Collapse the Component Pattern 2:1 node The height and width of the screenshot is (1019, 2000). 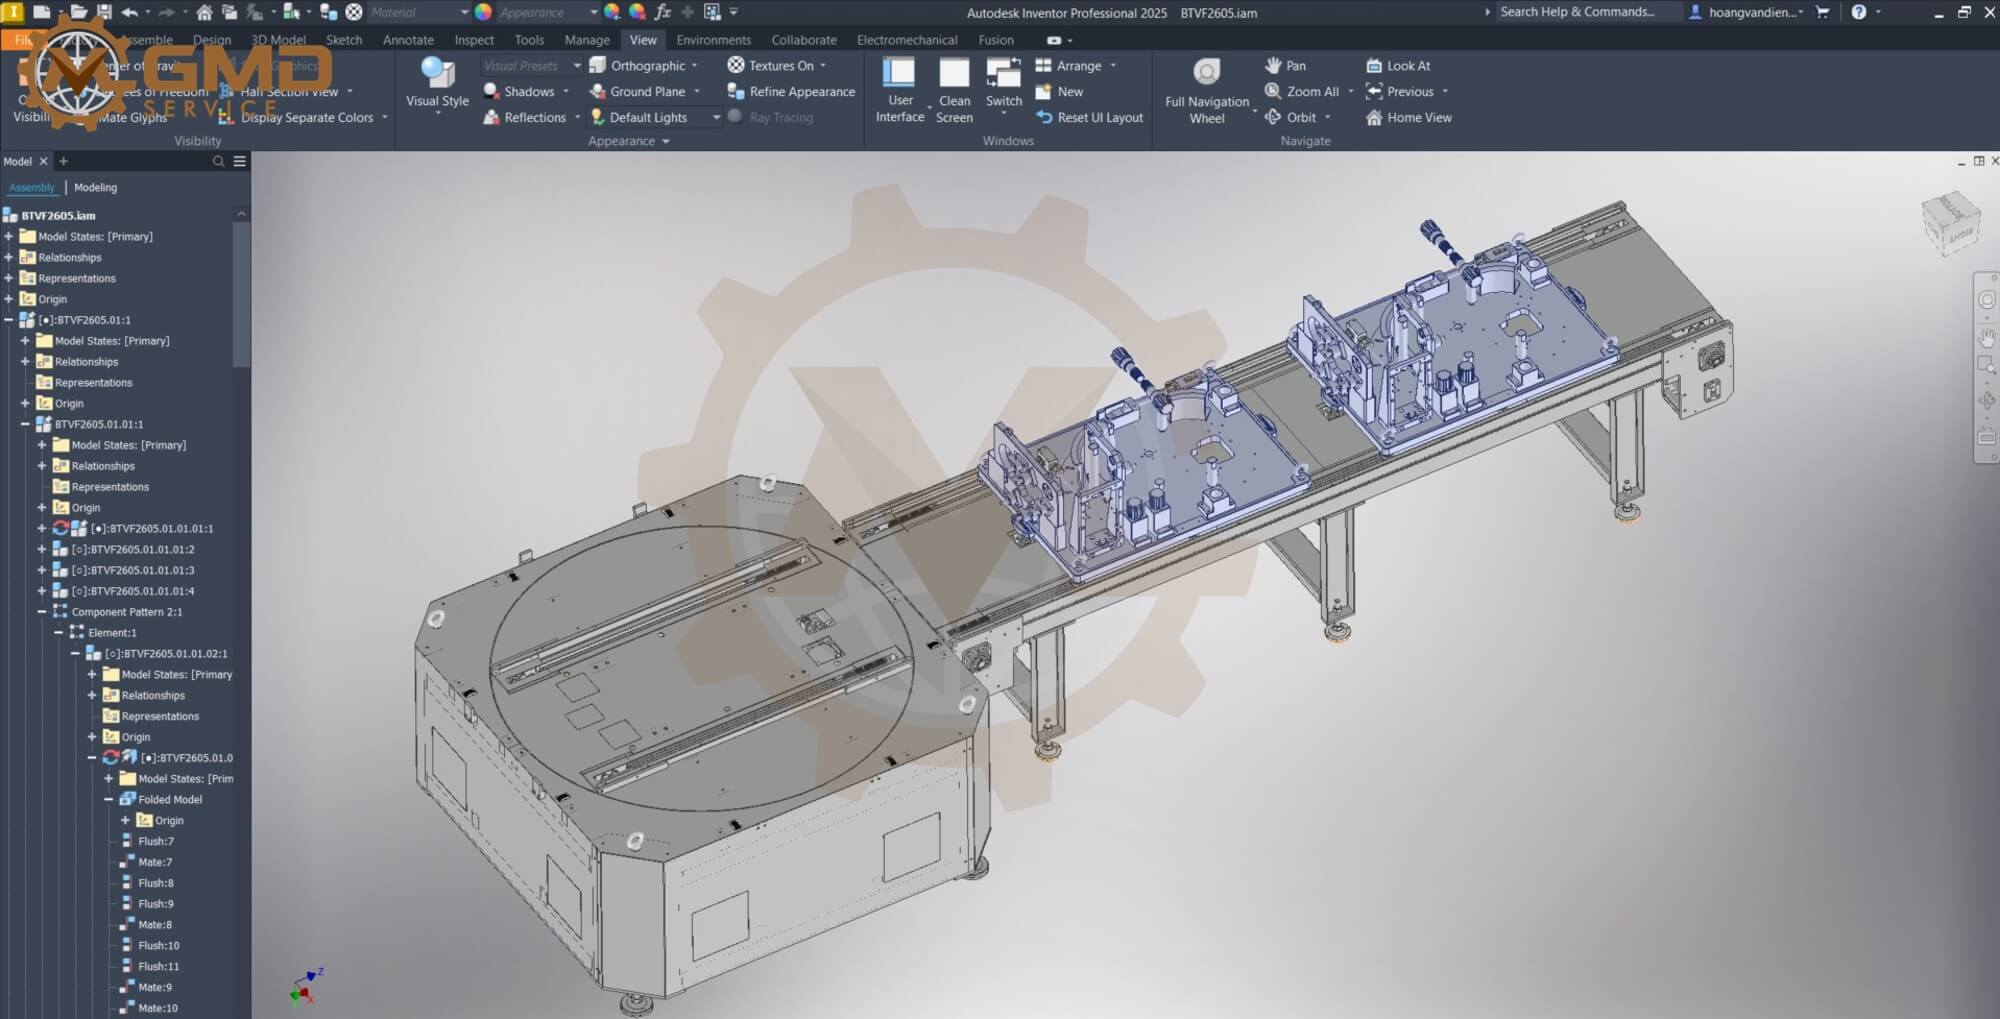point(42,611)
